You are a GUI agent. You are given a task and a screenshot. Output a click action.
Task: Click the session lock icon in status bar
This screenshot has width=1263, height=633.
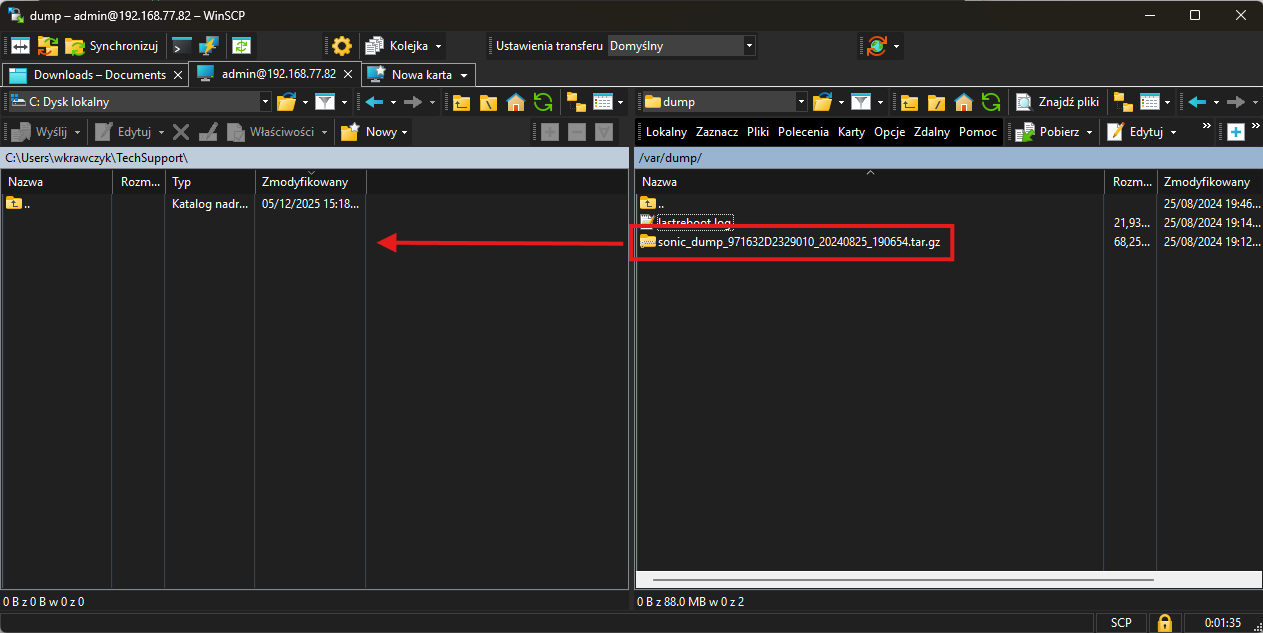pos(1164,622)
